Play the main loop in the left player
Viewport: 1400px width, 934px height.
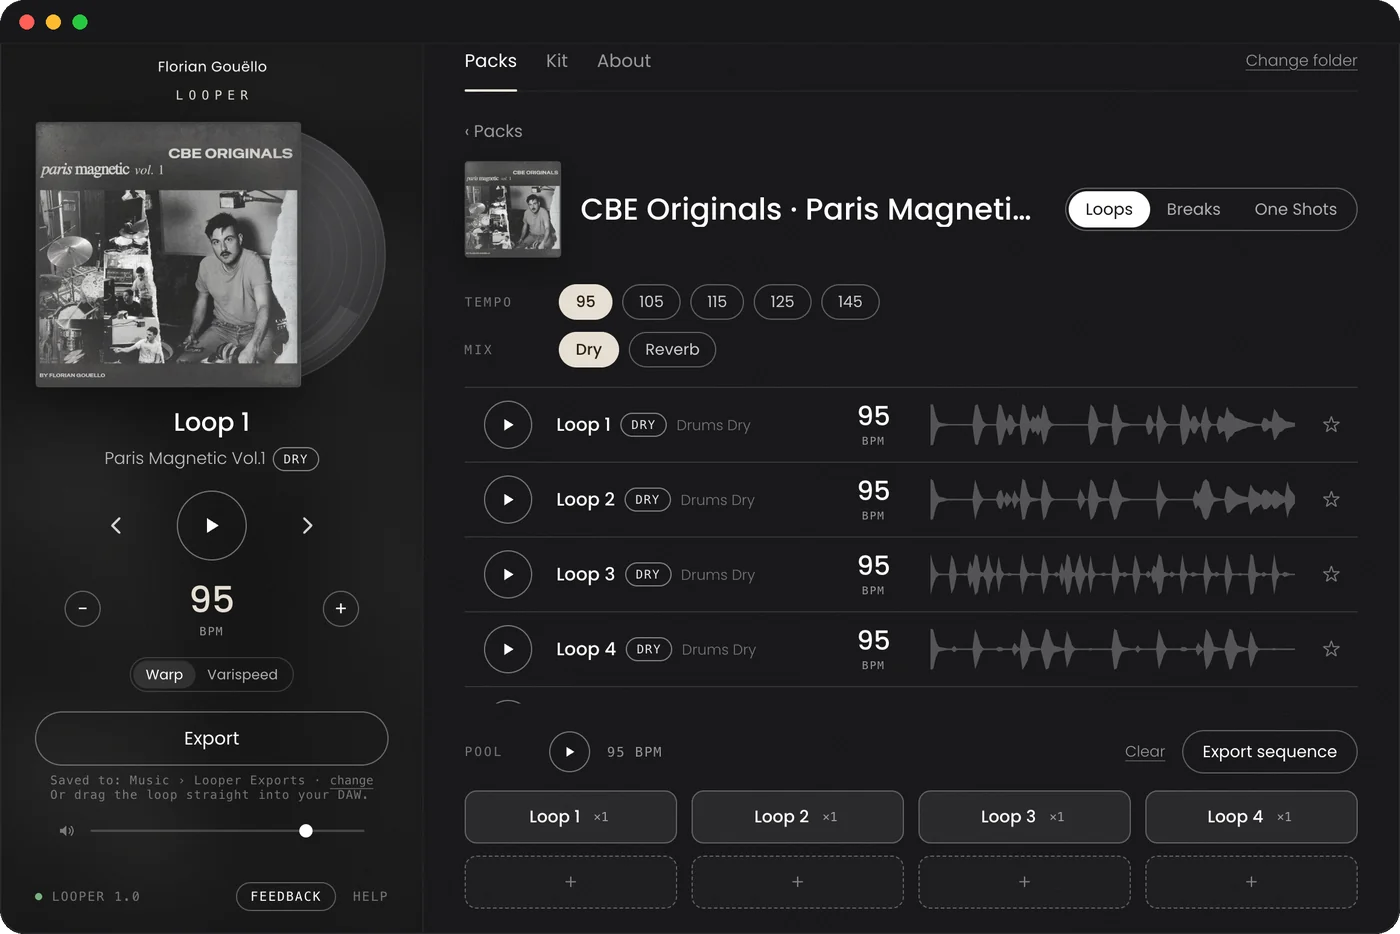(212, 525)
